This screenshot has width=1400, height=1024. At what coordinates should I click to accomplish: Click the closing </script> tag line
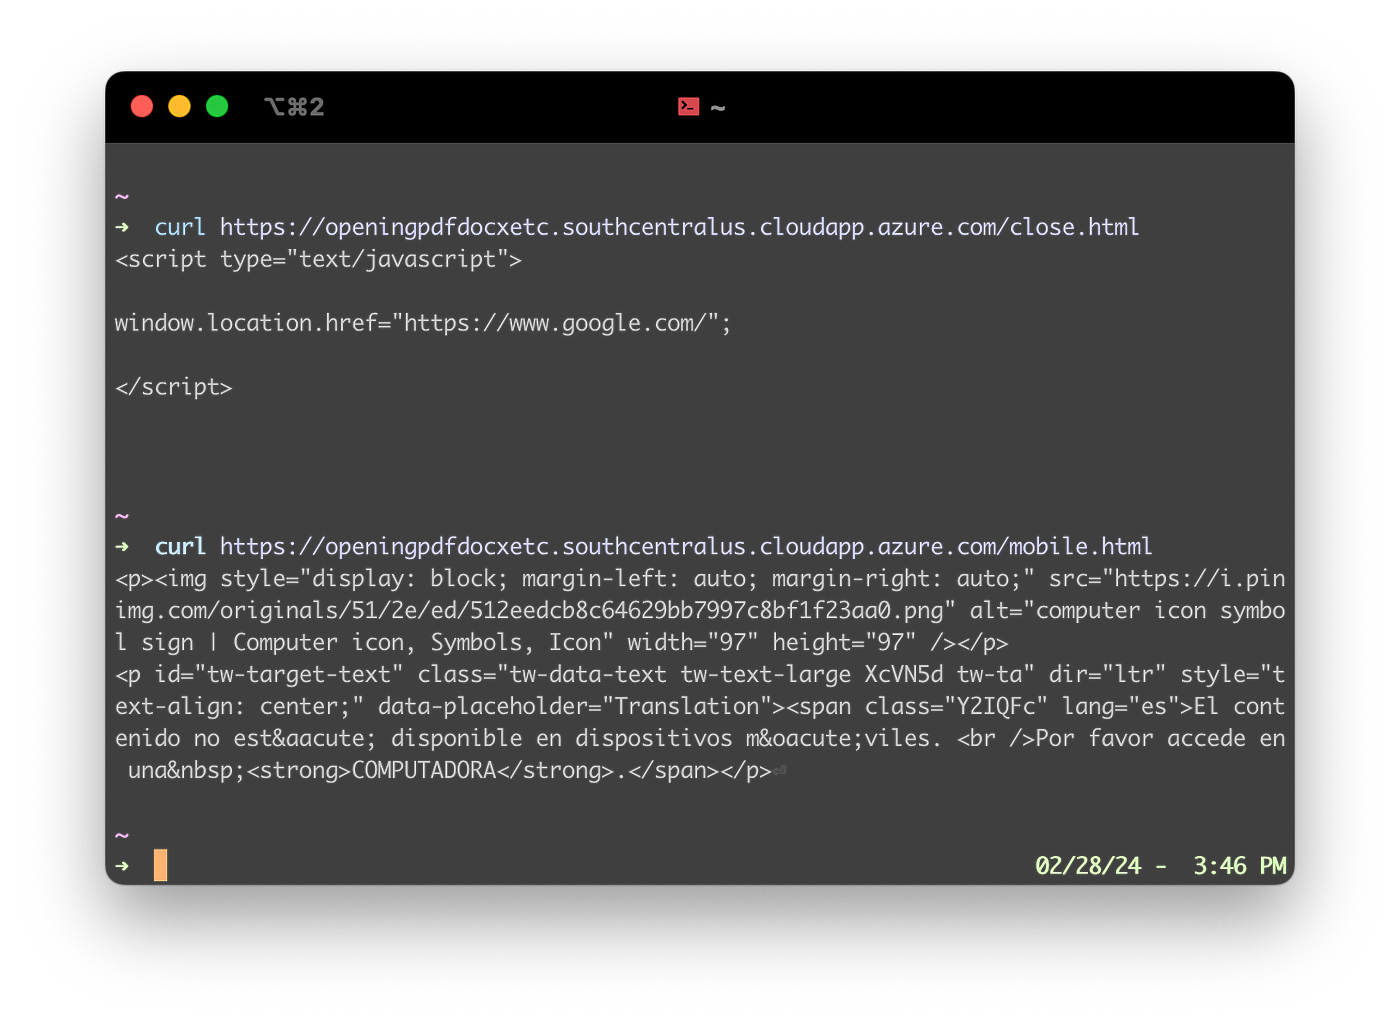174,388
